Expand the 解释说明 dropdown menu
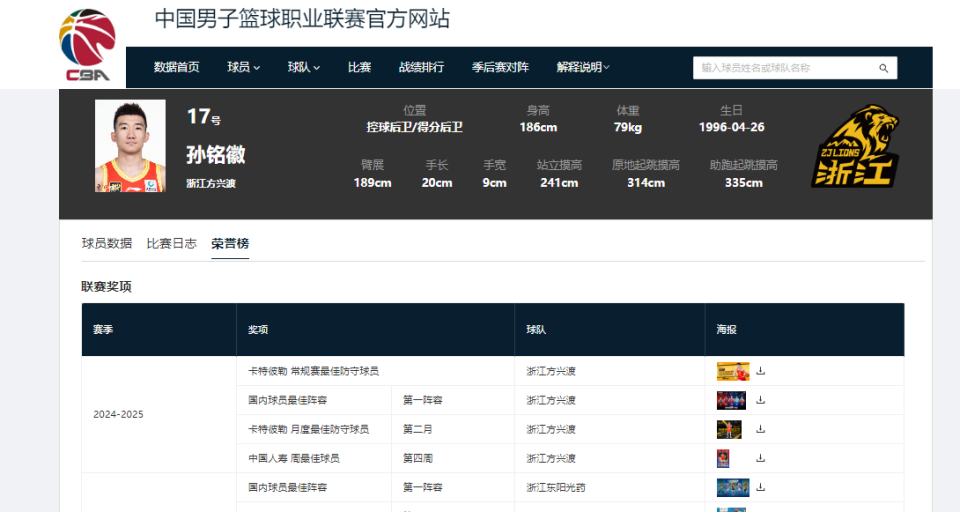Screen dimensions: 960x512 pyautogui.click(x=583, y=67)
